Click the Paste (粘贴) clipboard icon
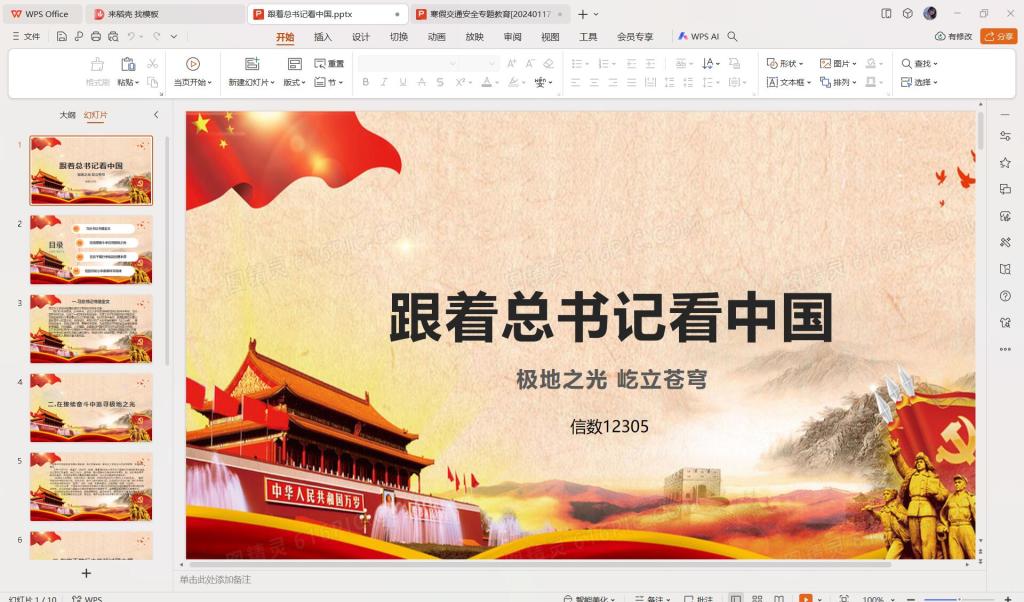This screenshot has width=1024, height=602. click(128, 64)
